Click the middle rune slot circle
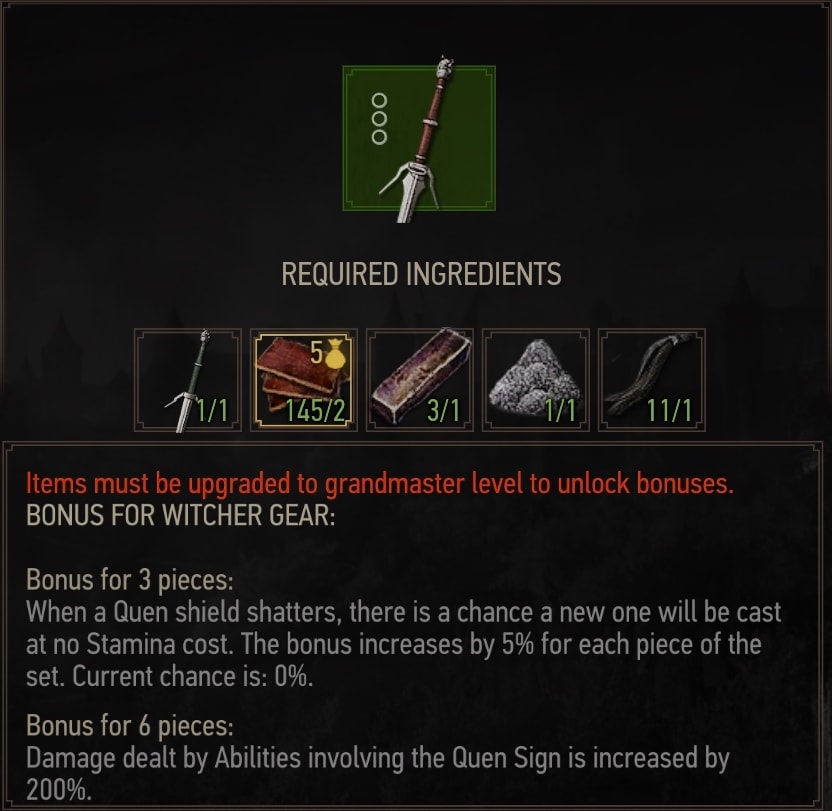This screenshot has height=811, width=832. tap(379, 118)
